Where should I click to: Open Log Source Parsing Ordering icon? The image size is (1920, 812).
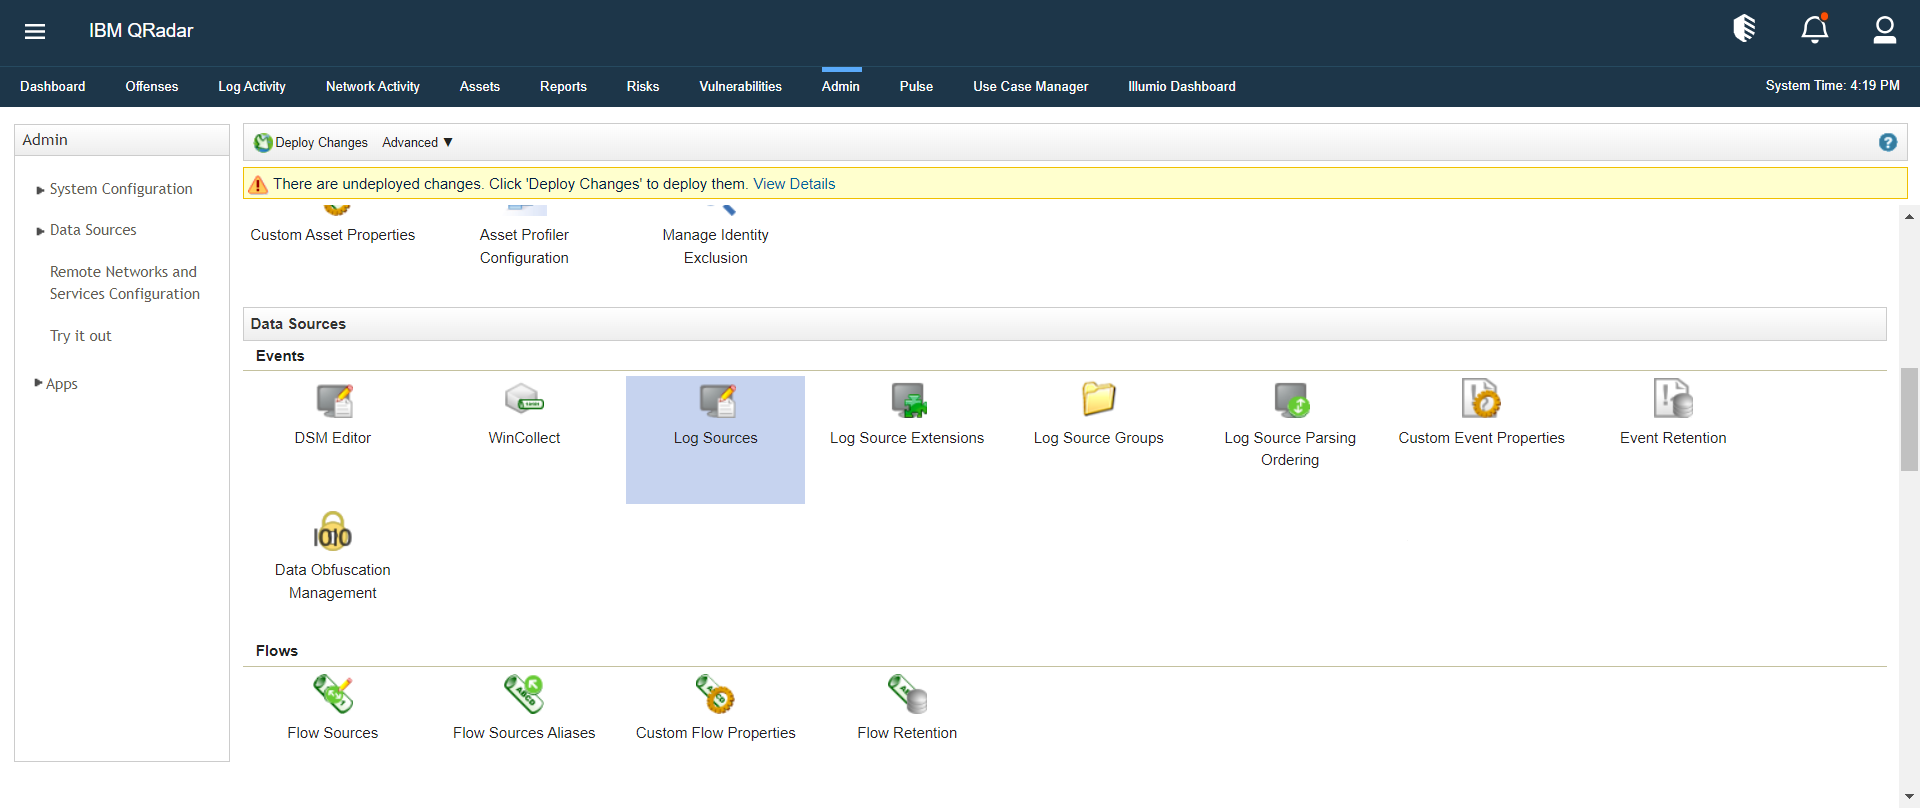1291,400
